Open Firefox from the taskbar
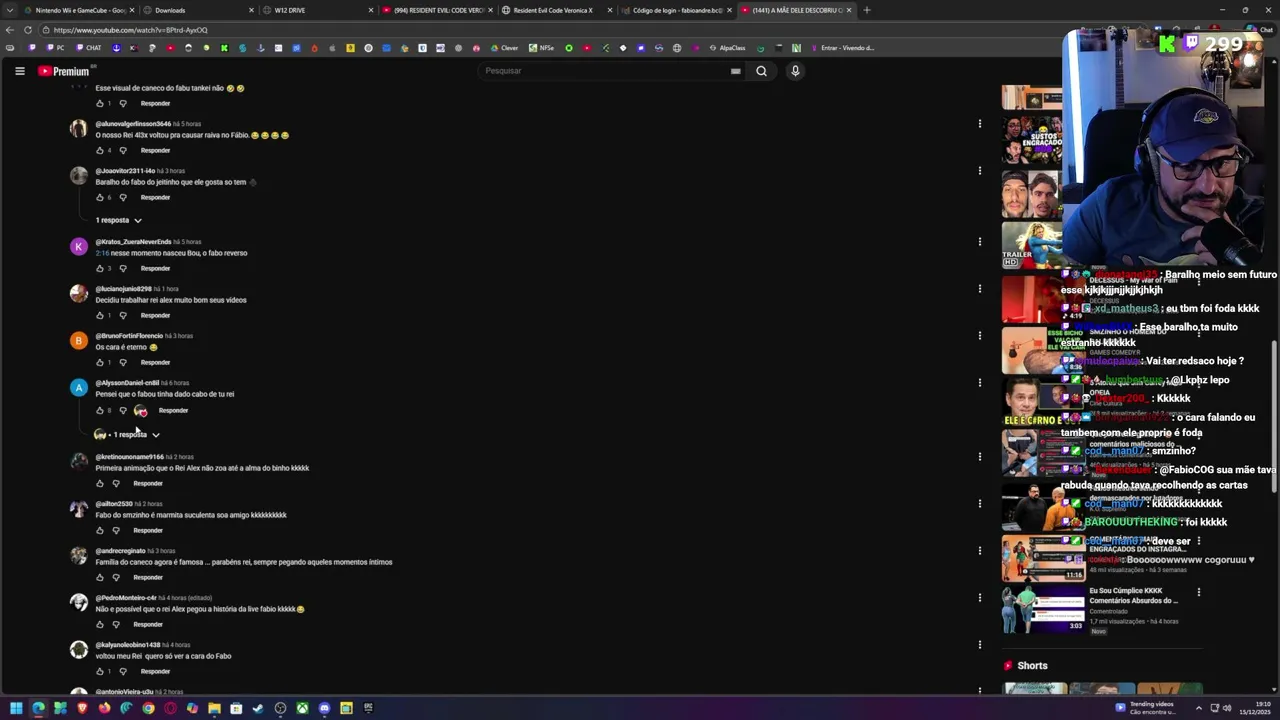The image size is (1280, 720). pos(104,708)
